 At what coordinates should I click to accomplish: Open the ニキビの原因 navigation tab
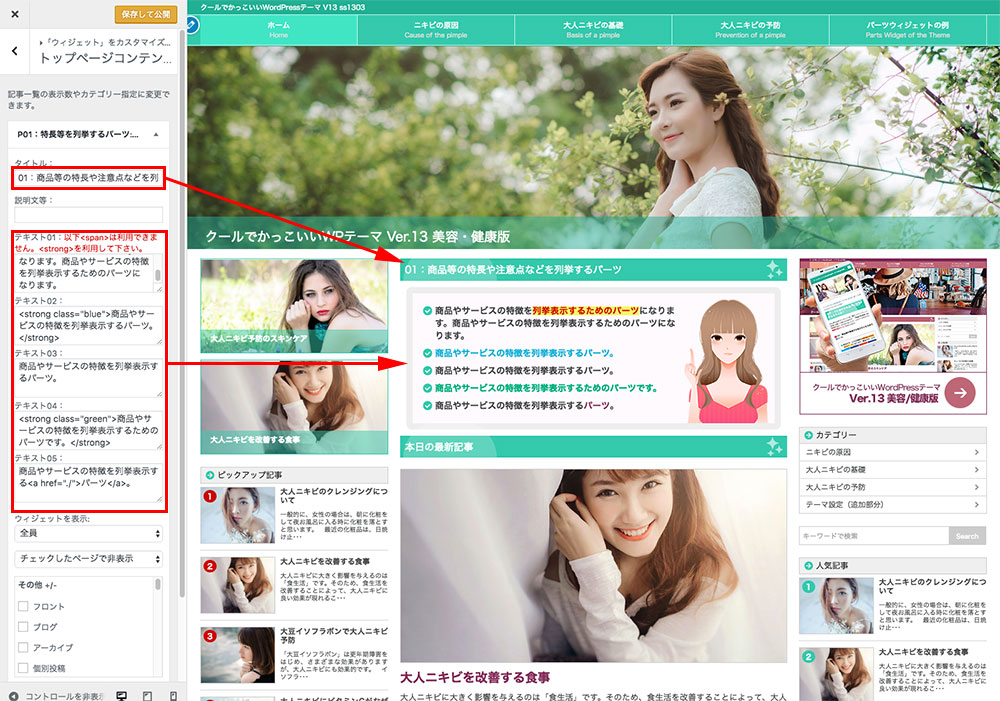click(x=438, y=29)
